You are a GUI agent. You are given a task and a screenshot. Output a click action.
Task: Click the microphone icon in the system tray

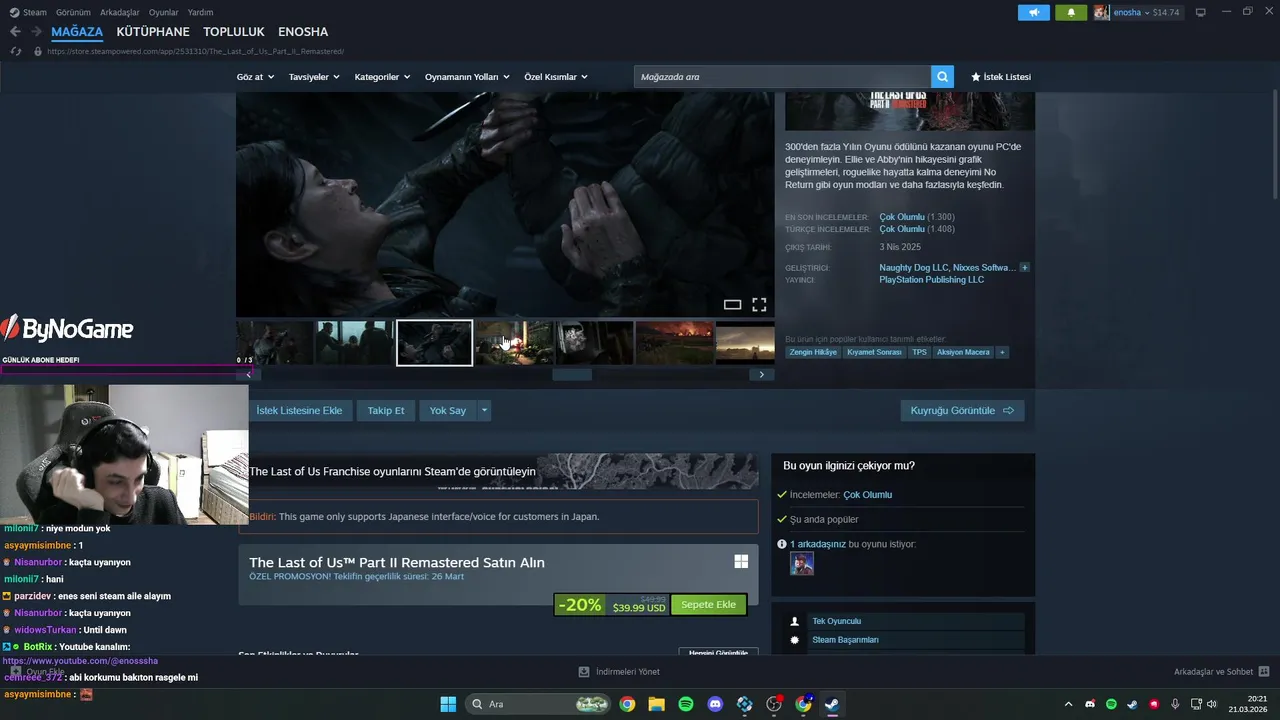point(1175,704)
